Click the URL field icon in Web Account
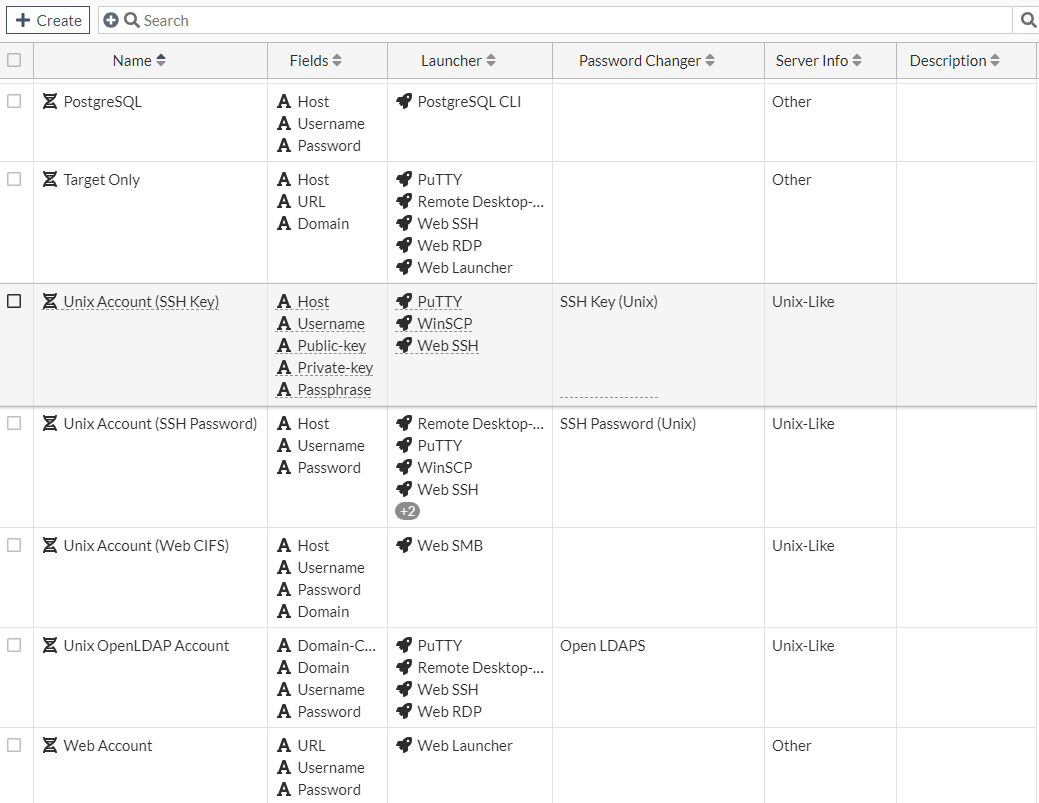This screenshot has height=803, width=1039. (284, 745)
